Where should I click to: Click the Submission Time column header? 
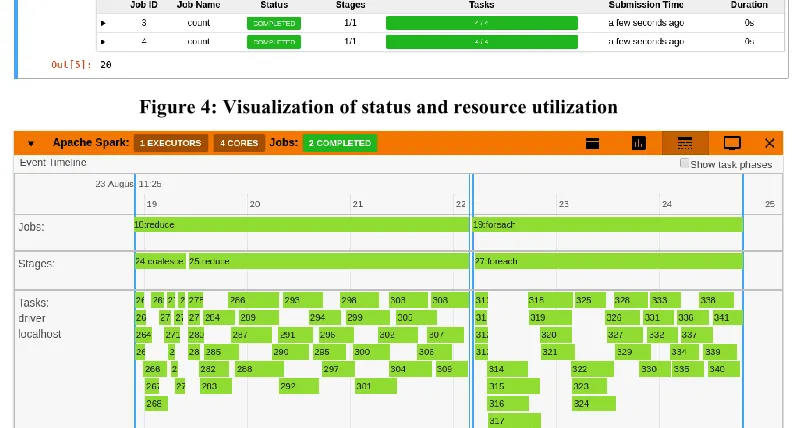646,5
